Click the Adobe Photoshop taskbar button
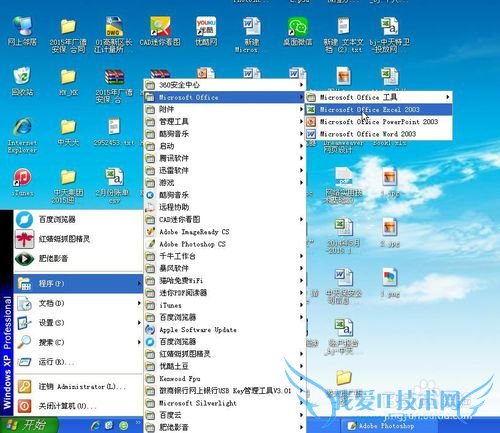500x433 pixels. pos(389,426)
